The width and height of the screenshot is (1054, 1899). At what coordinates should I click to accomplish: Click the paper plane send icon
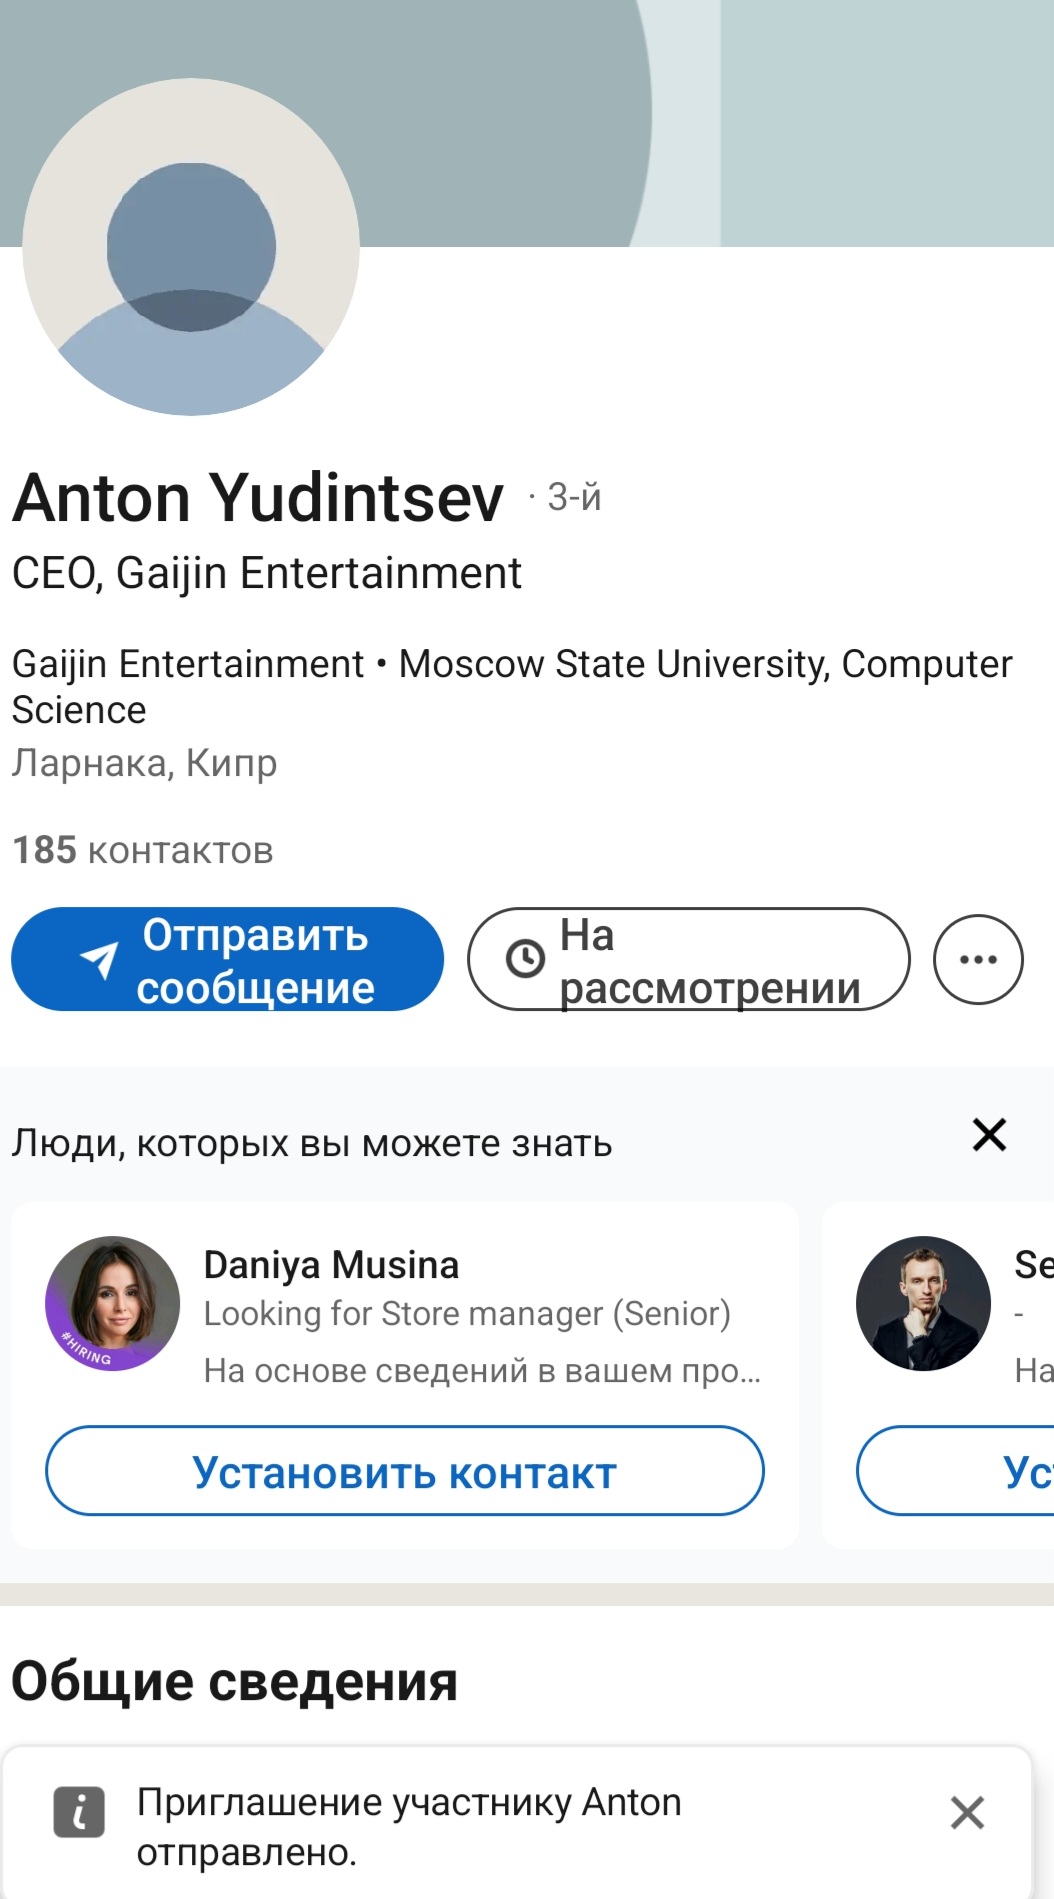coord(99,960)
